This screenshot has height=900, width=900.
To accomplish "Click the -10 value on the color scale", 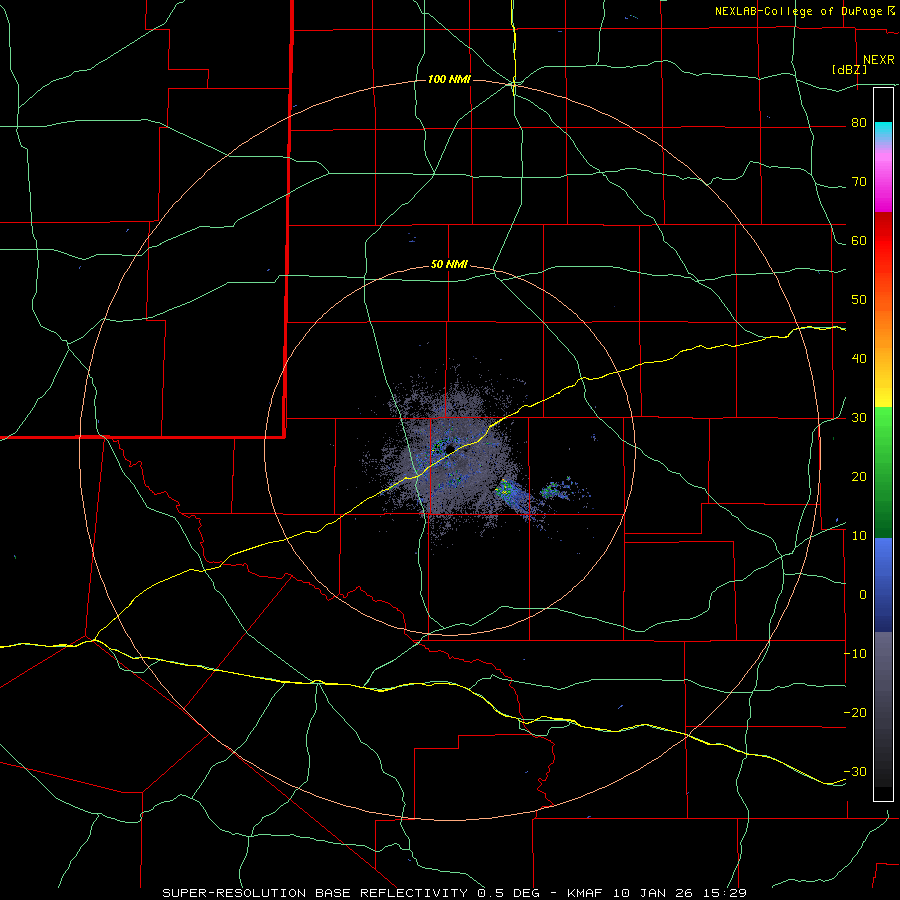I will pyautogui.click(x=855, y=654).
